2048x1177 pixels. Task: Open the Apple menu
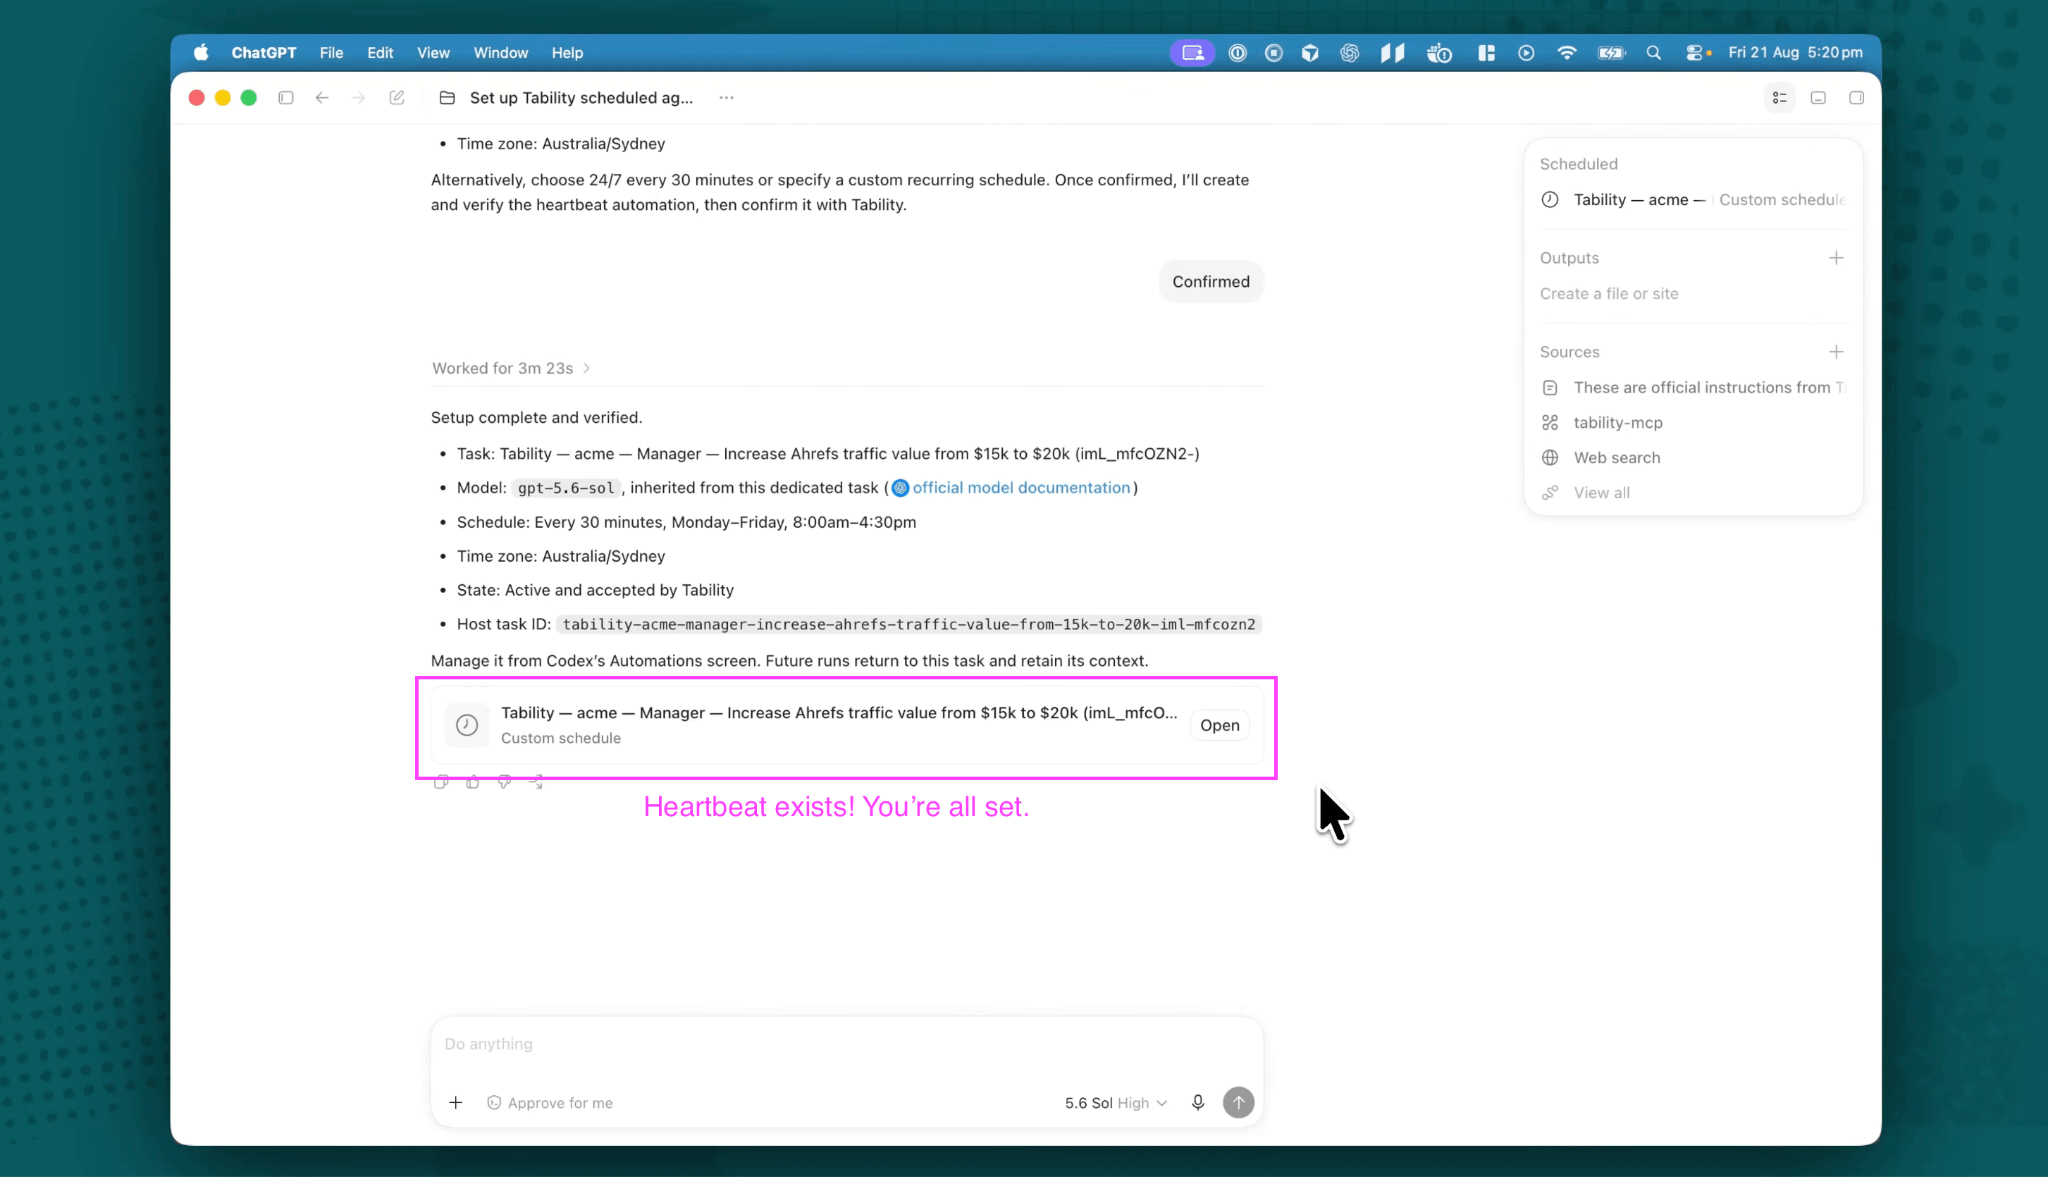(x=201, y=53)
